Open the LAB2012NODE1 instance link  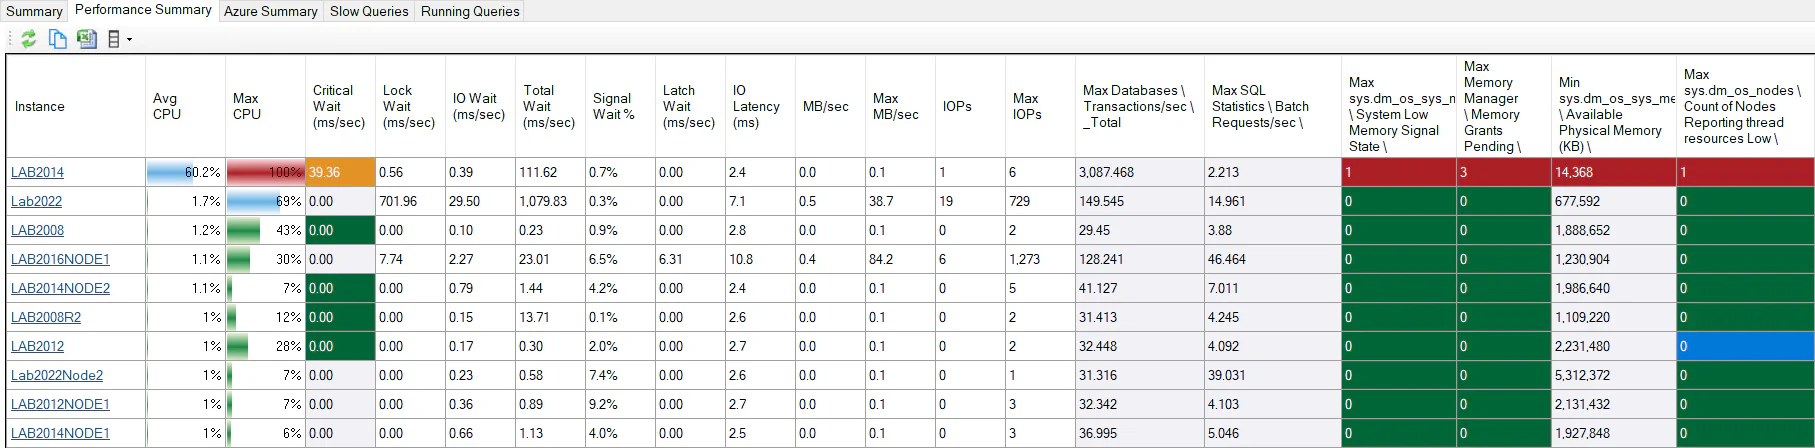click(x=60, y=404)
